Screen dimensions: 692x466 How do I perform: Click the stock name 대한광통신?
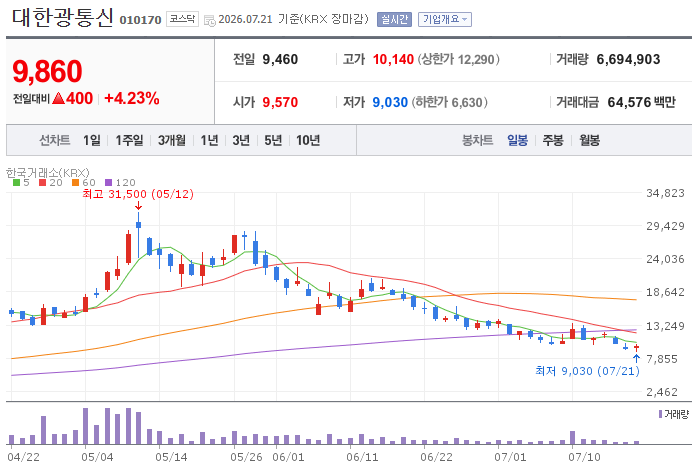tap(62, 18)
